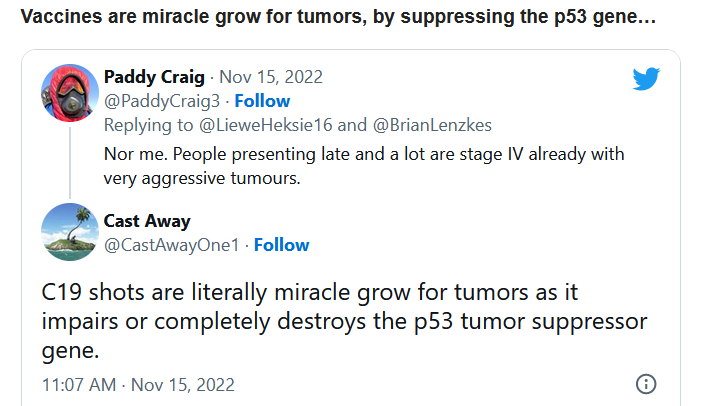
Task: Click the thread connector line between avatars
Action: click(x=69, y=160)
